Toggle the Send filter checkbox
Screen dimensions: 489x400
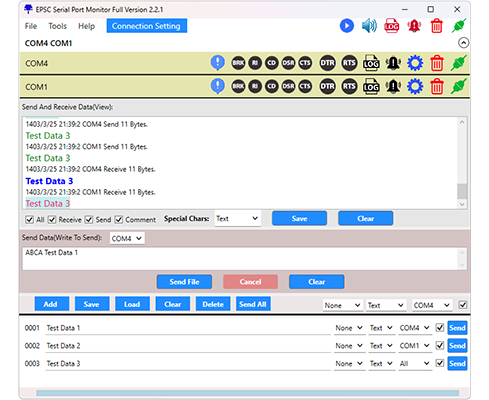[88, 219]
